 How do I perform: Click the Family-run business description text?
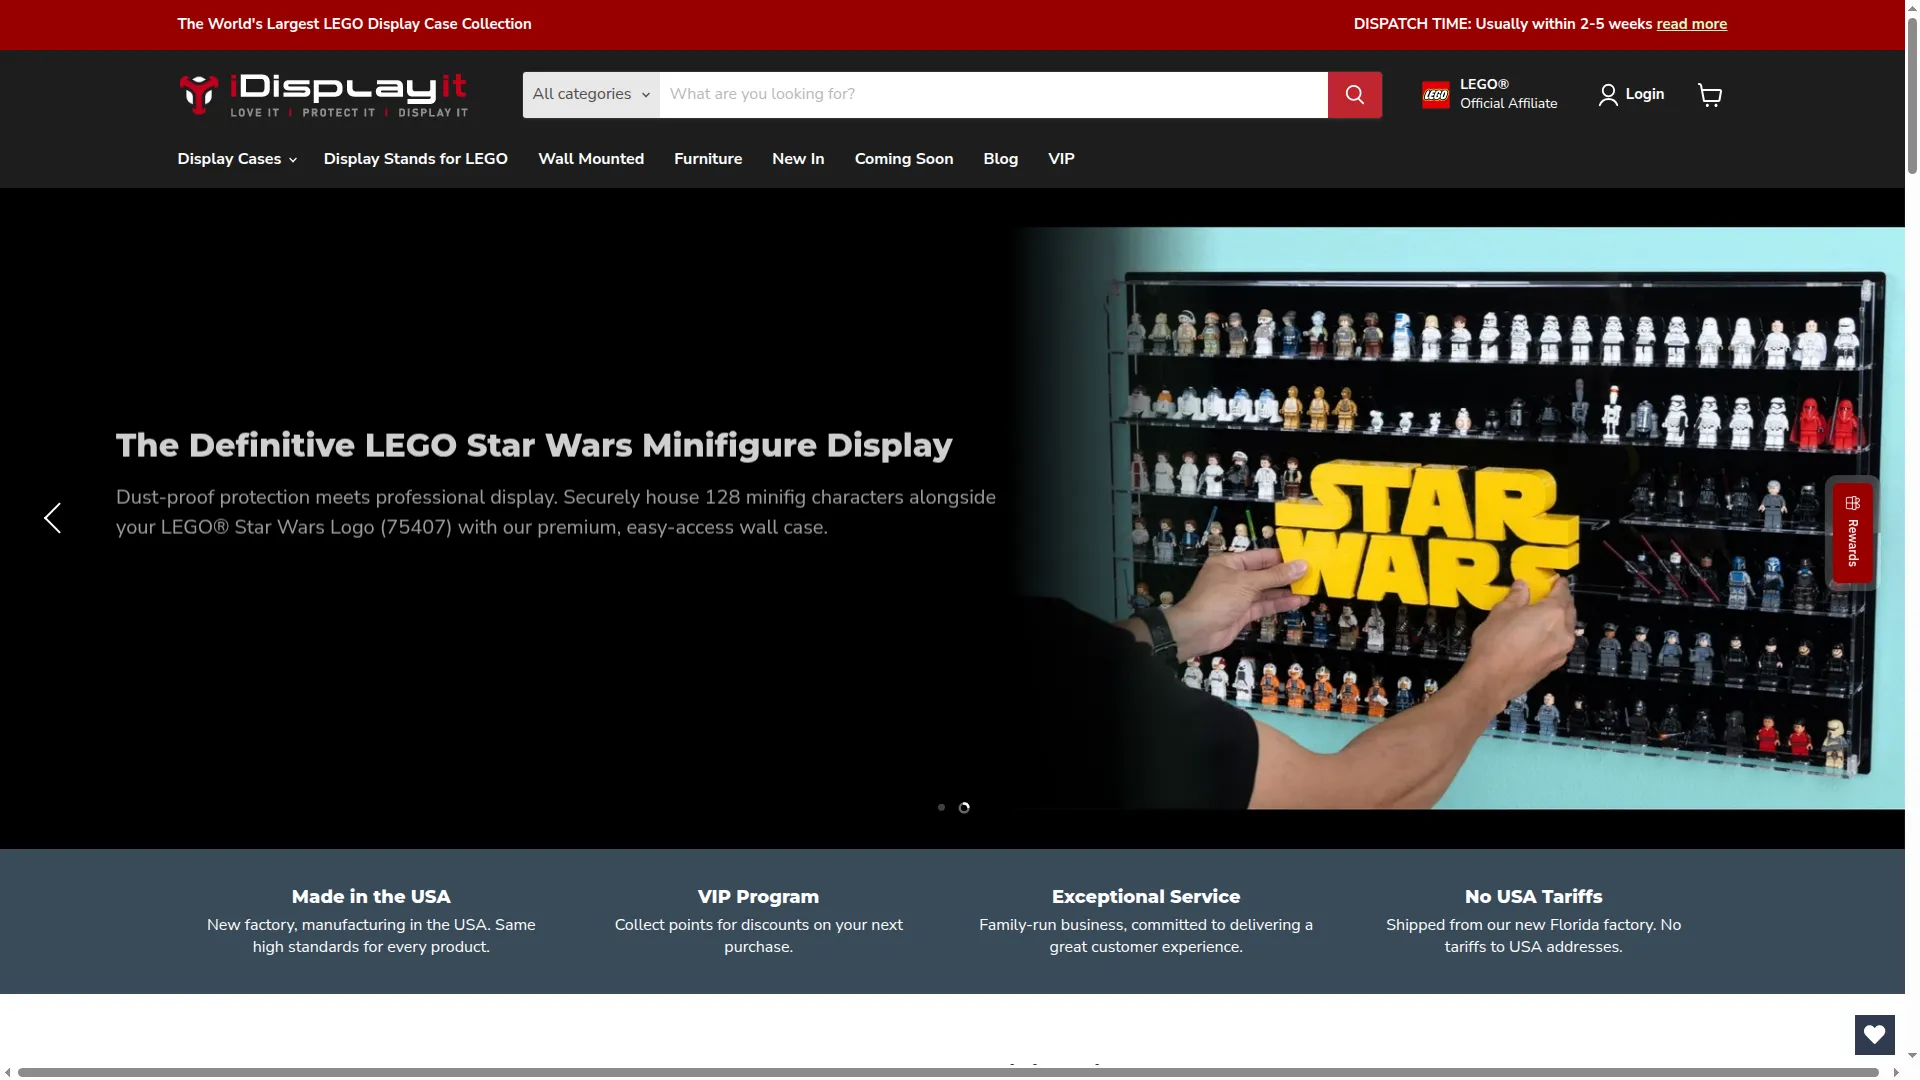1146,936
